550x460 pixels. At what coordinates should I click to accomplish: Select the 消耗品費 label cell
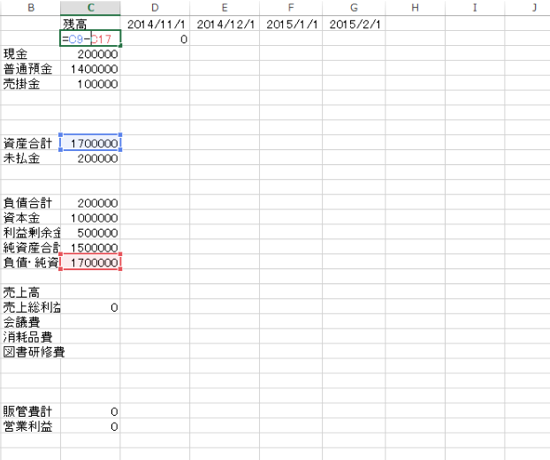31,336
